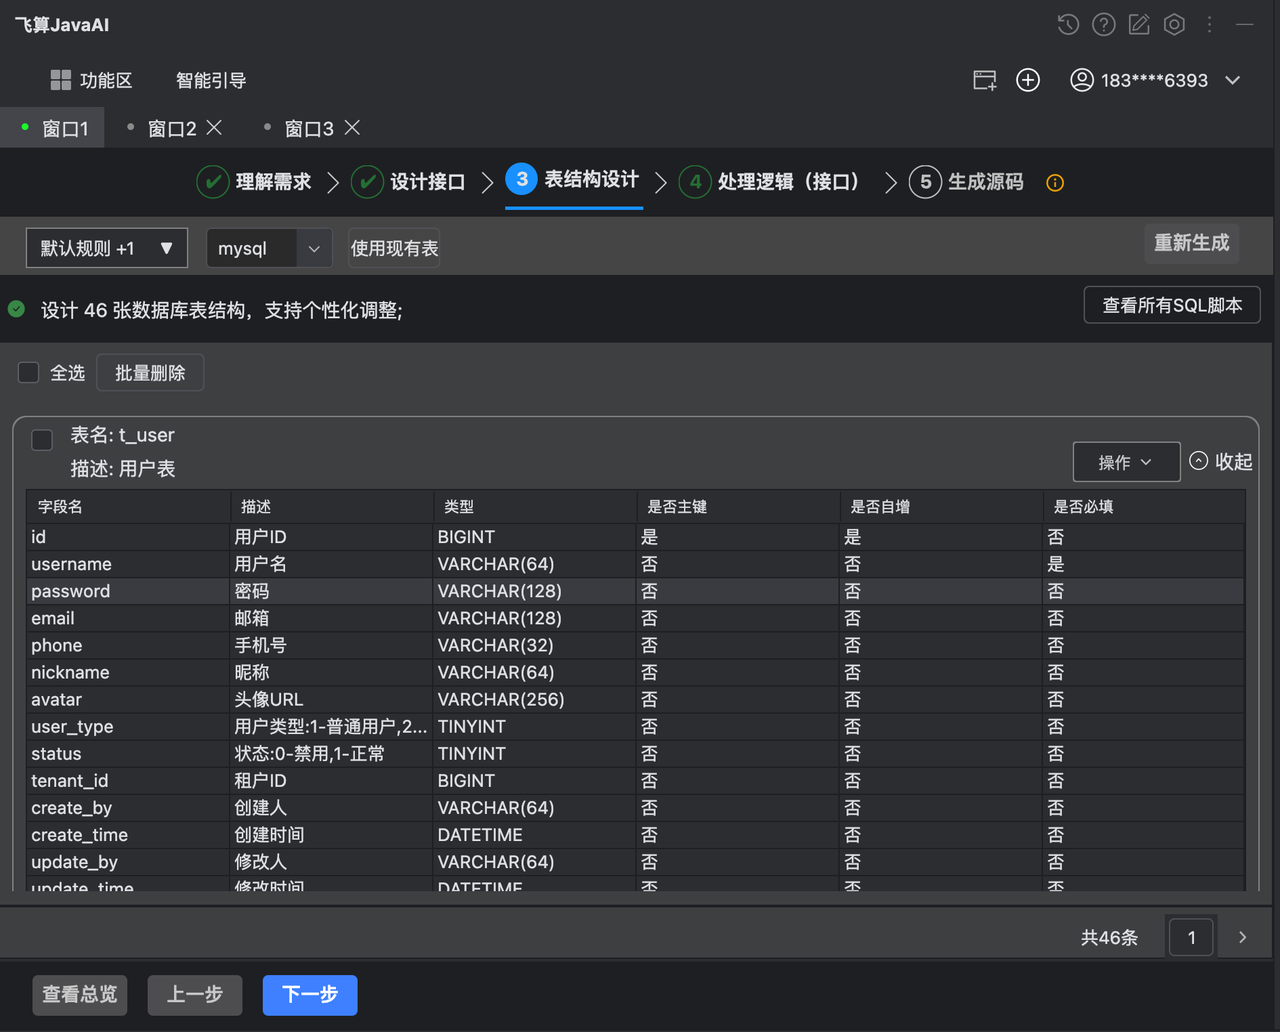The height and width of the screenshot is (1032, 1280).
Task: Click the 查看所有SQL脚本 button
Action: click(x=1172, y=305)
